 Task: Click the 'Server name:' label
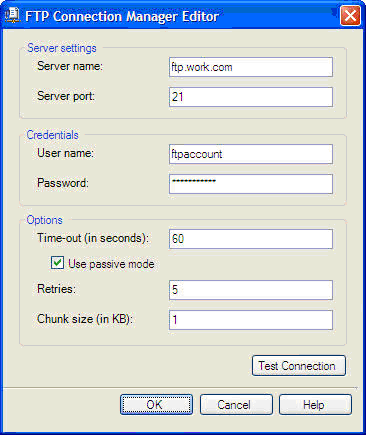tap(70, 66)
